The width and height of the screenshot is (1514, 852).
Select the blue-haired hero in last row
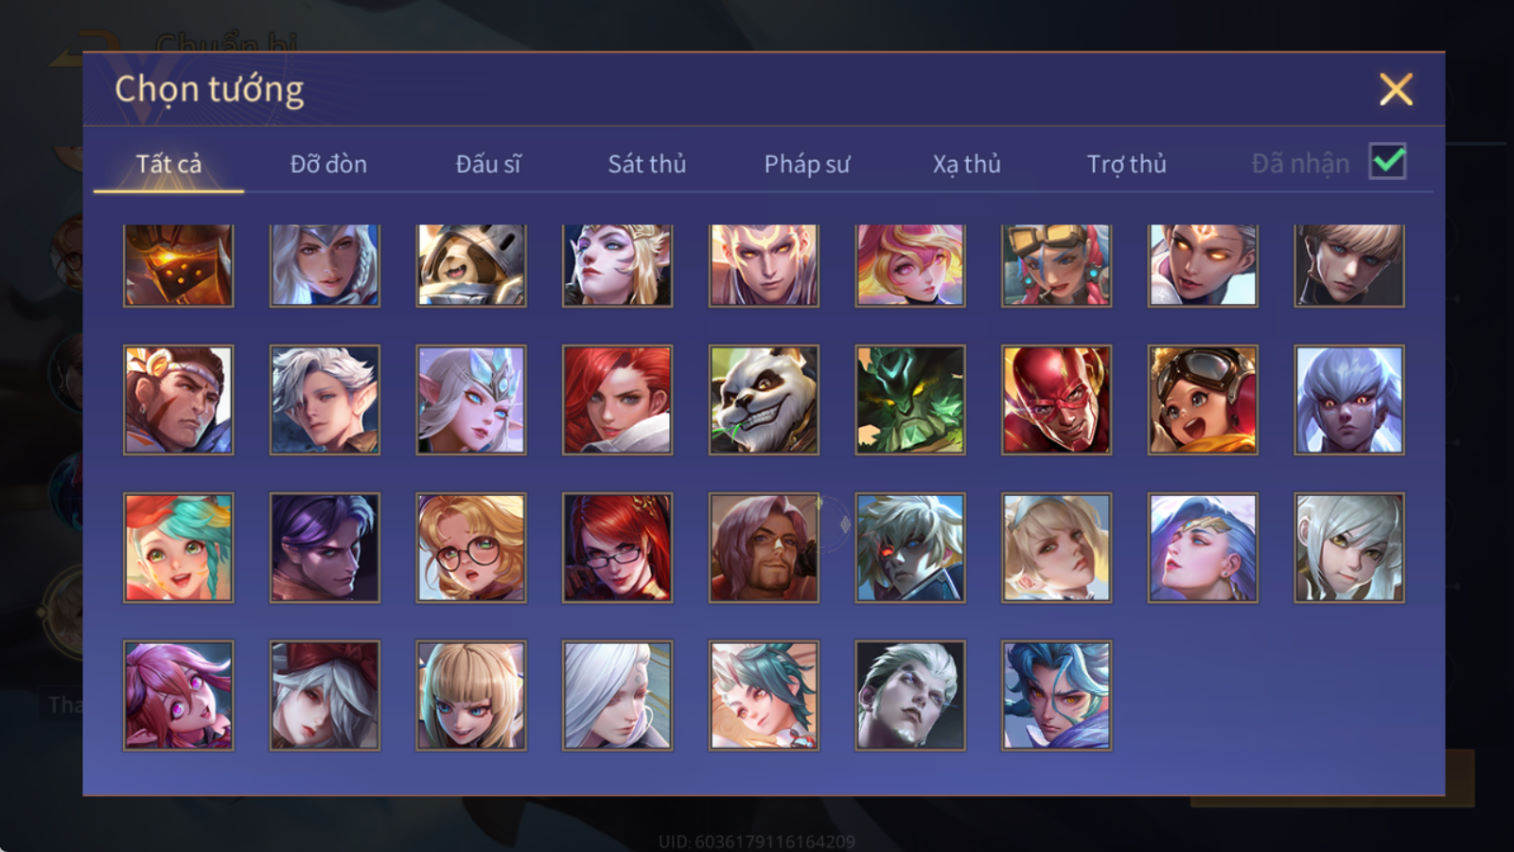click(1056, 695)
